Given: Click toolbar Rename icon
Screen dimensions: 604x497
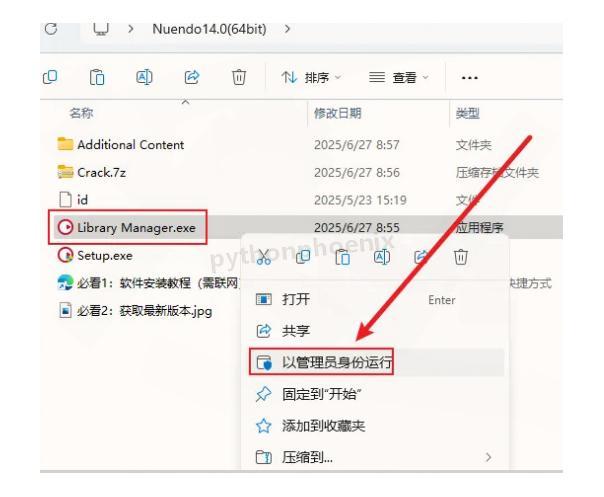Looking at the screenshot, I should [x=144, y=77].
